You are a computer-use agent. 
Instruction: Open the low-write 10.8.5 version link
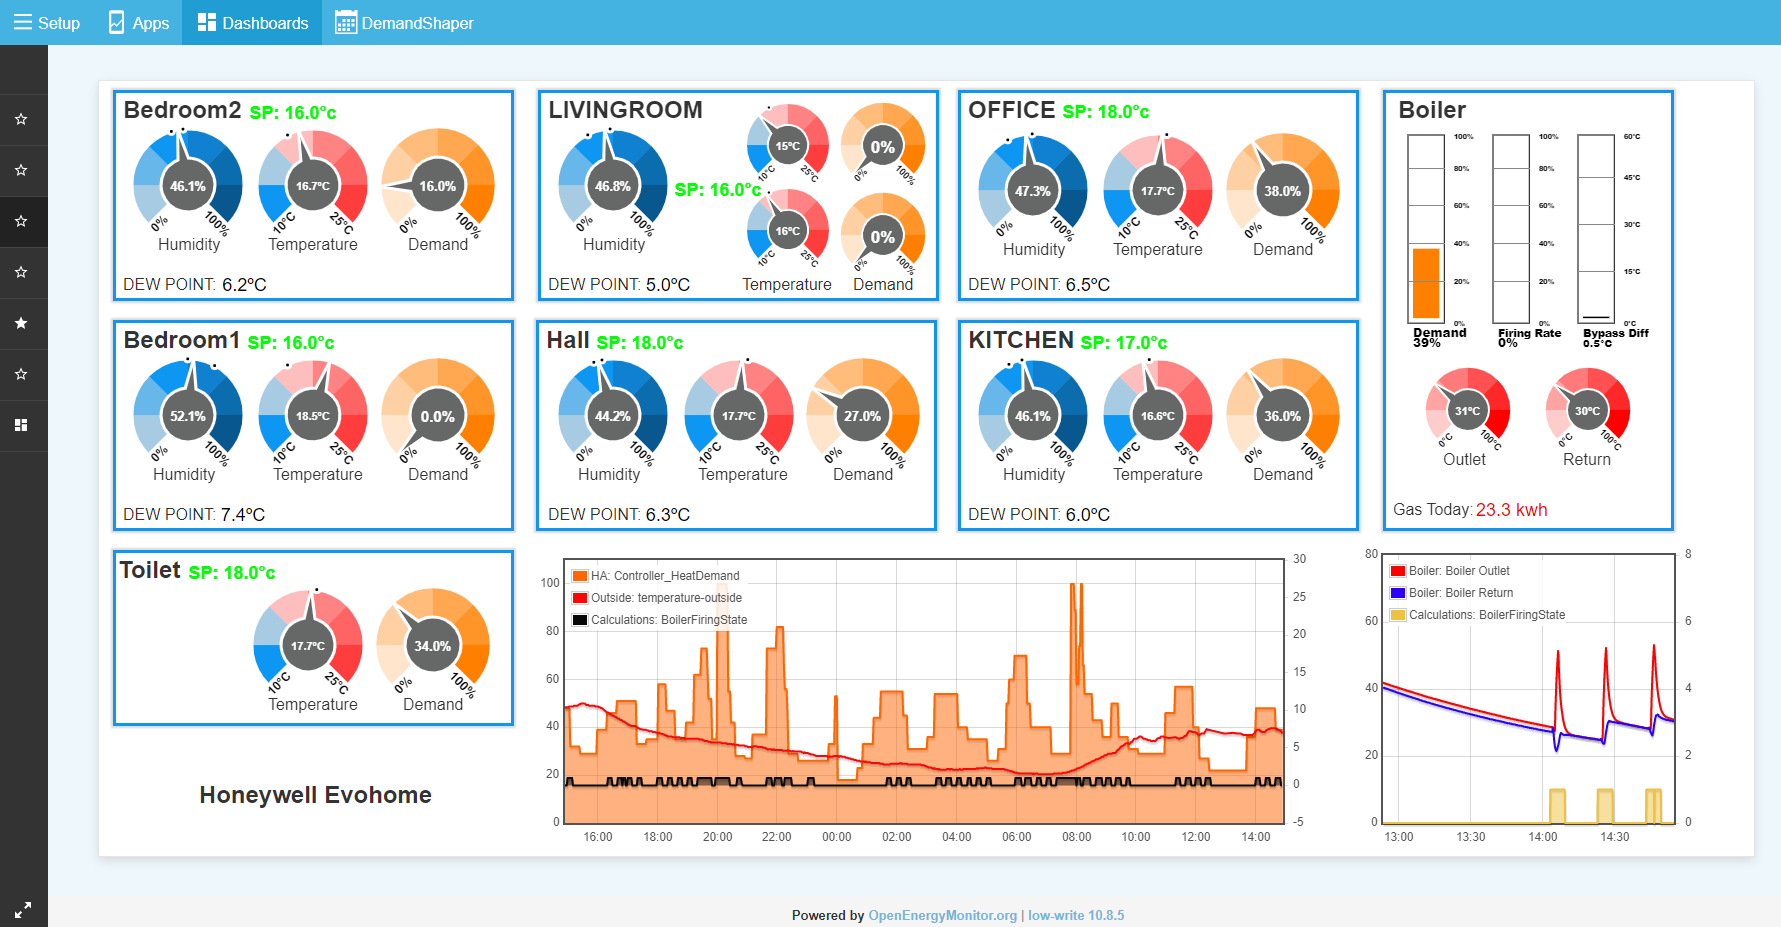tap(1076, 915)
